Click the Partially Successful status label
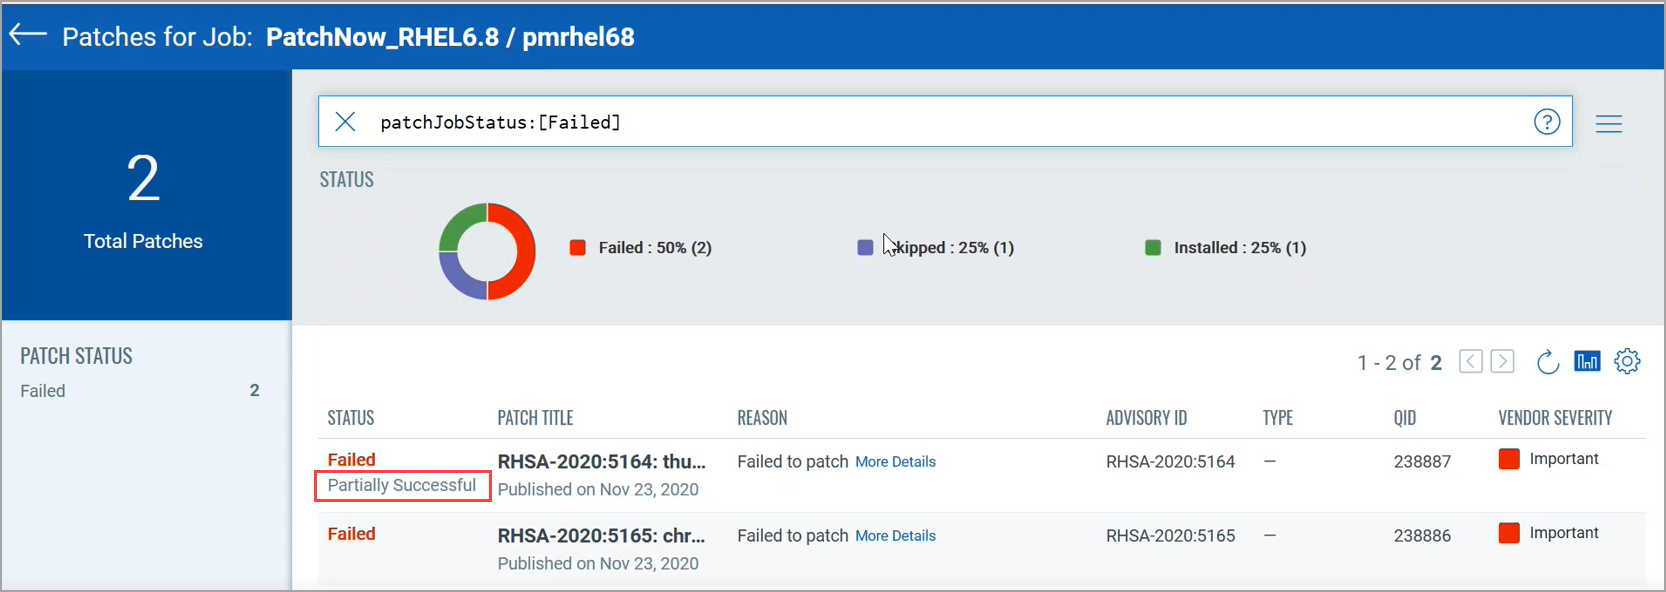1666x592 pixels. 402,485
